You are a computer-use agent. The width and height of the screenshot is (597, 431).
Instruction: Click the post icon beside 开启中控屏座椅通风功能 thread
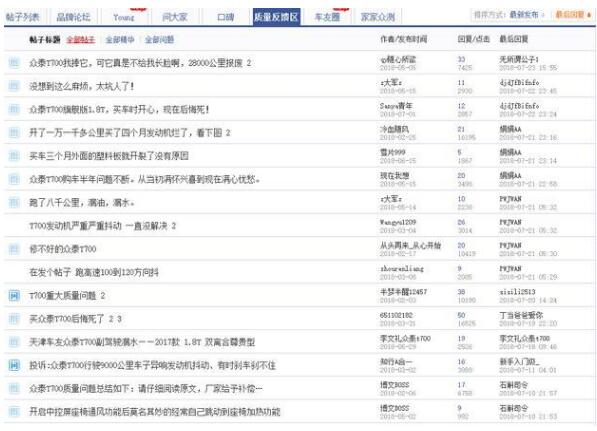tap(14, 412)
